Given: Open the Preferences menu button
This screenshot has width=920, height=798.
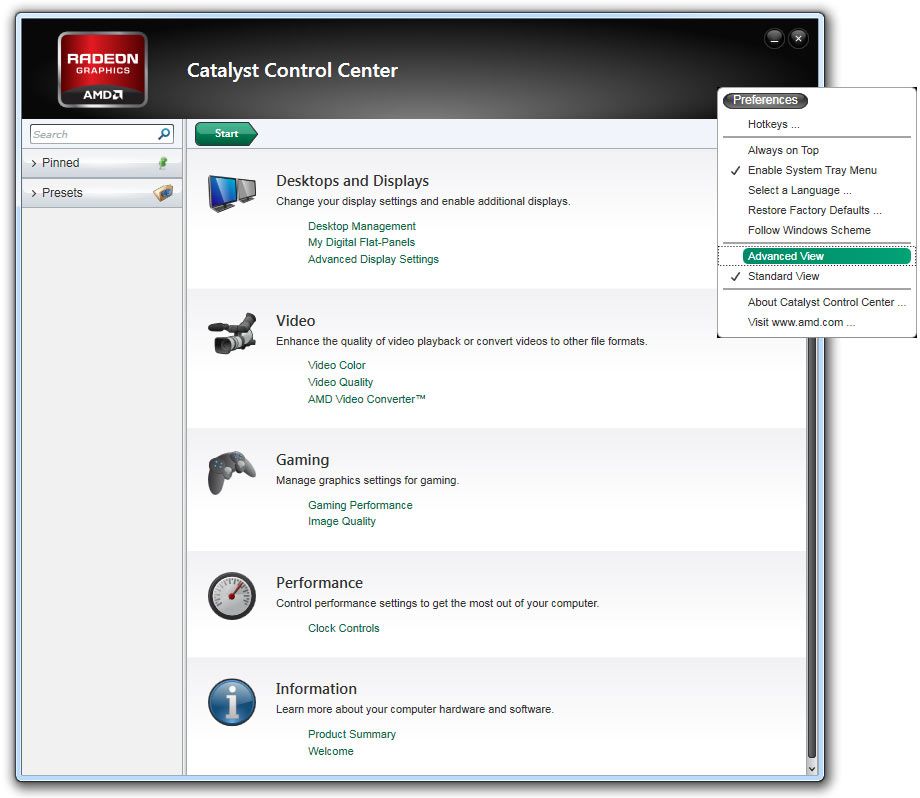Looking at the screenshot, I should (x=765, y=100).
